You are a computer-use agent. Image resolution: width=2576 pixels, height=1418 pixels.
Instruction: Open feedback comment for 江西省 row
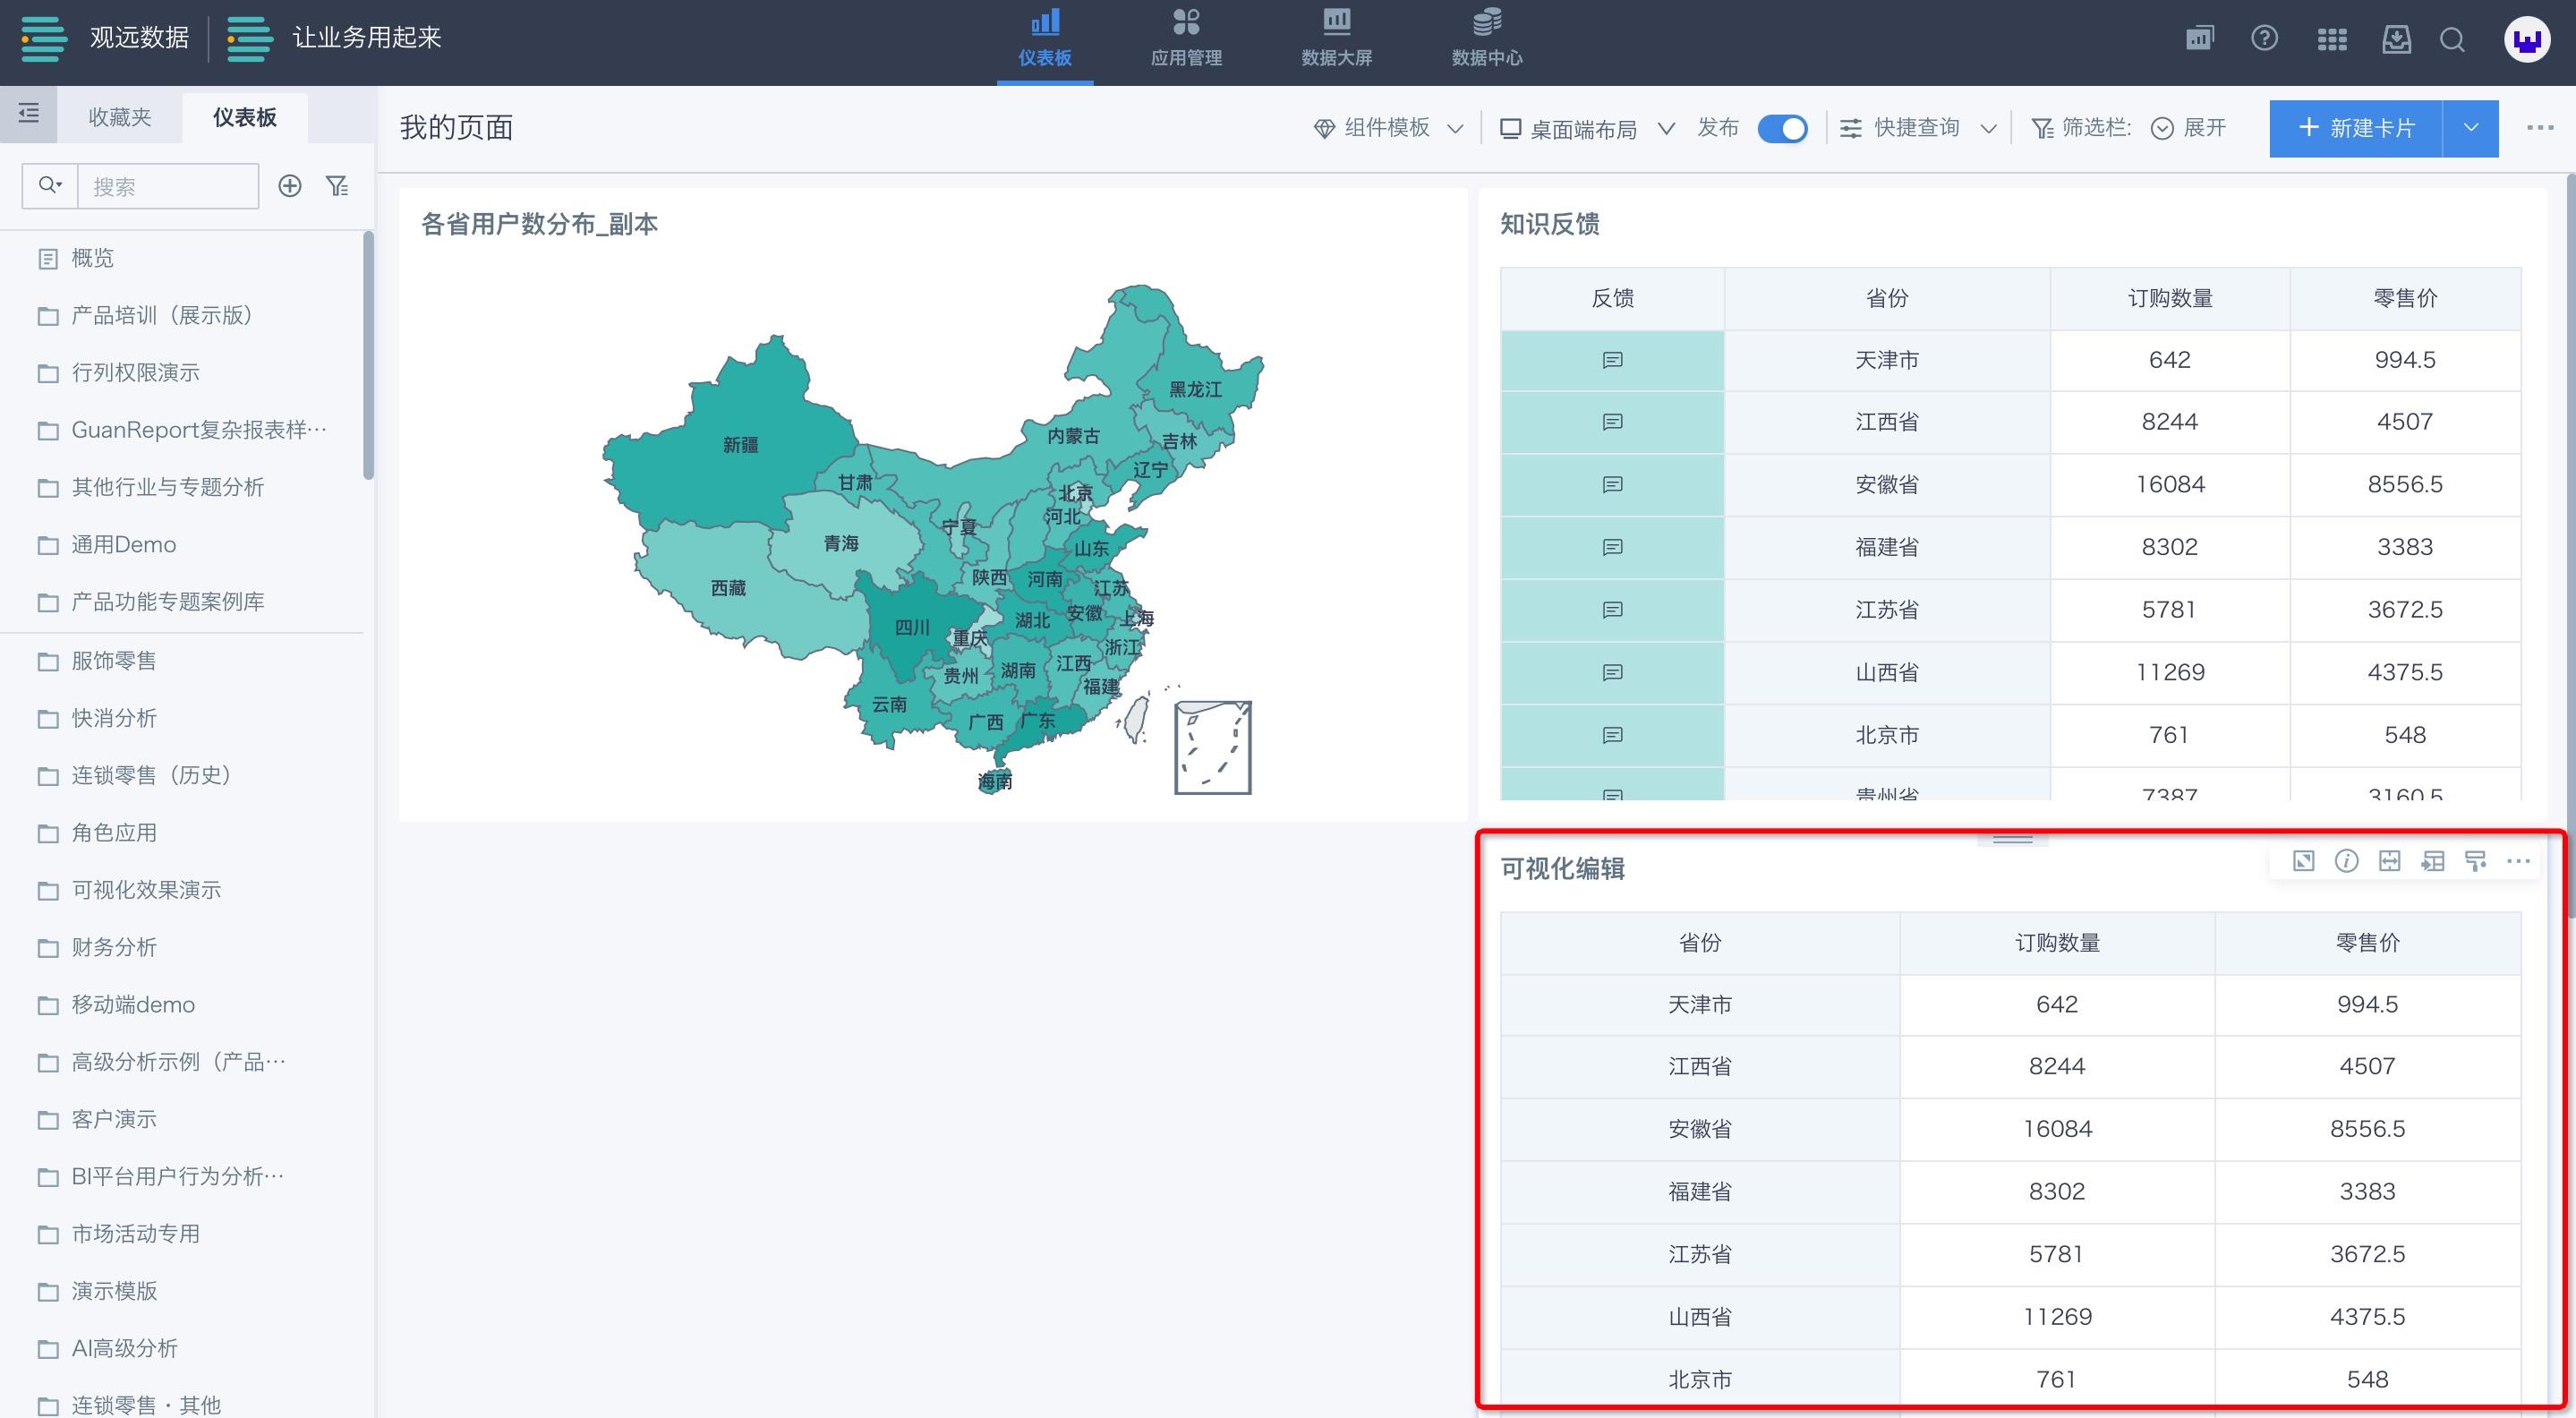click(1612, 422)
